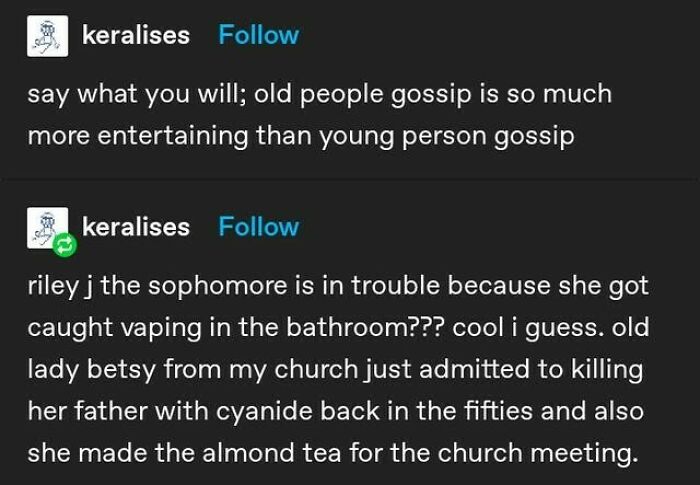Click the green reblog badge icon
The image size is (700, 485).
coord(65,245)
